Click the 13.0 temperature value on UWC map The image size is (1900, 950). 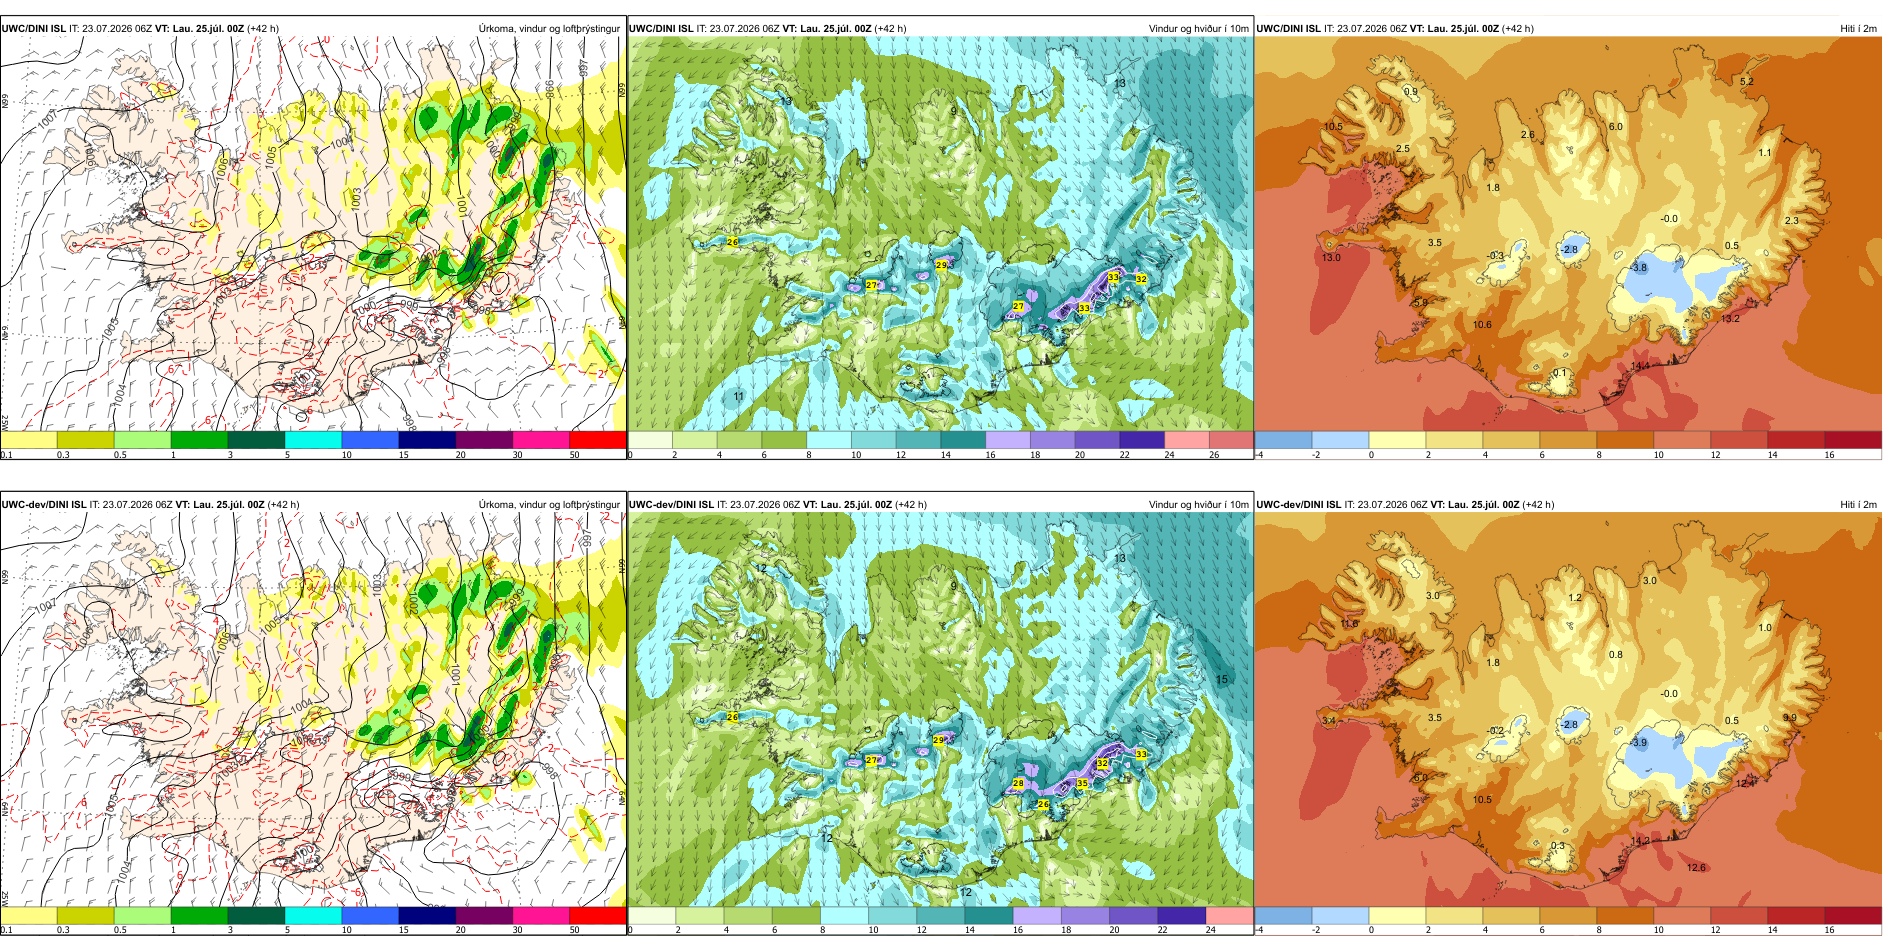coord(1331,258)
